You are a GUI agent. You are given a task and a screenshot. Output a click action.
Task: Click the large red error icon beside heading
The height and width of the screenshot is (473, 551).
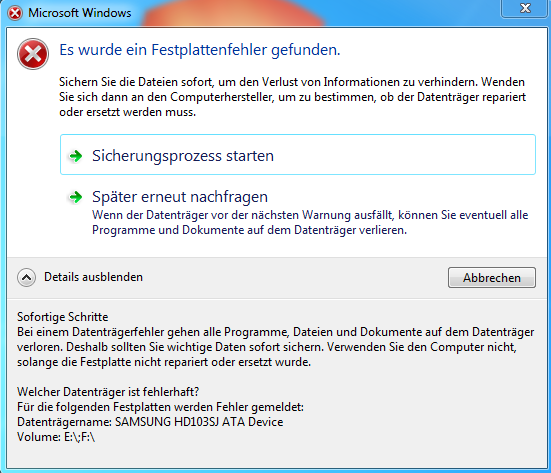33,54
